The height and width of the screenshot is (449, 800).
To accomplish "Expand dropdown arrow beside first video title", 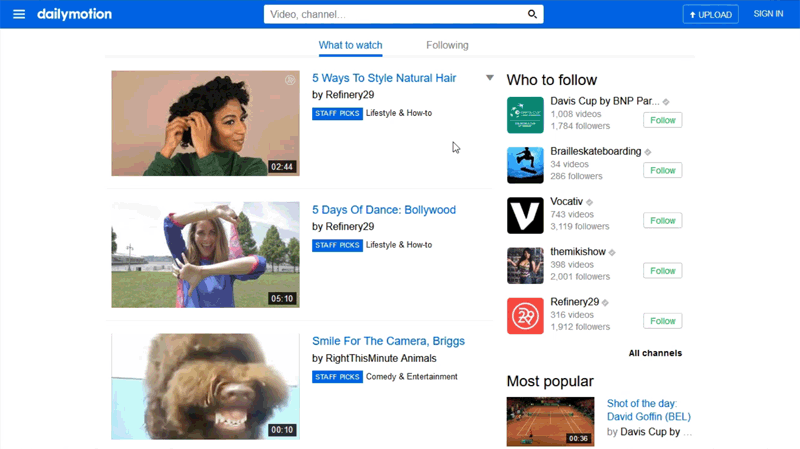I will [490, 78].
